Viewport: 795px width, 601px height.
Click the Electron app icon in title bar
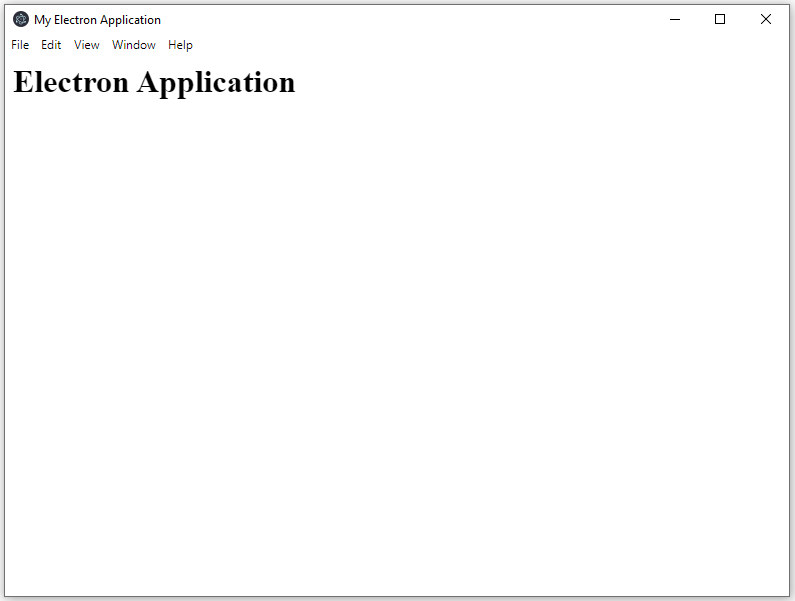pyautogui.click(x=21, y=19)
